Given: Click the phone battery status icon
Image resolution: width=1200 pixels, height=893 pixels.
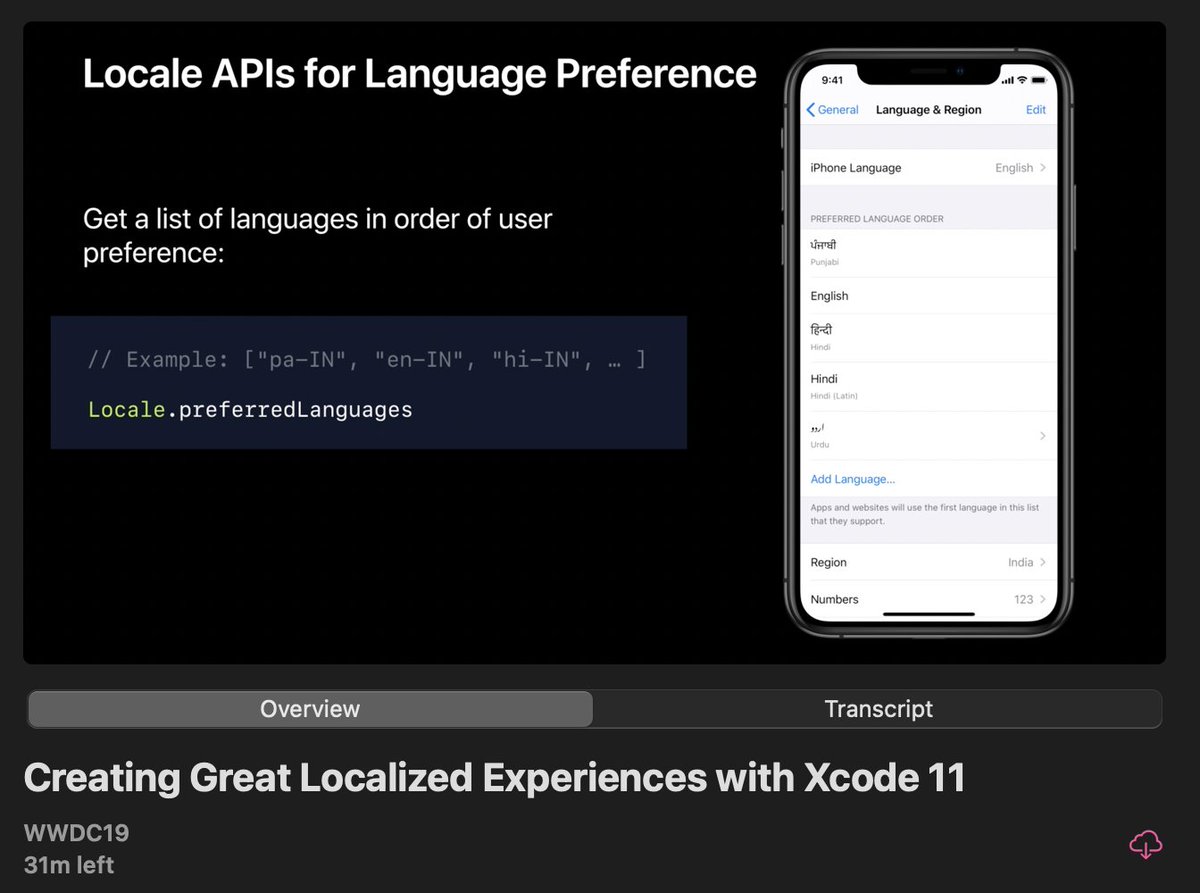Looking at the screenshot, I should (1038, 80).
